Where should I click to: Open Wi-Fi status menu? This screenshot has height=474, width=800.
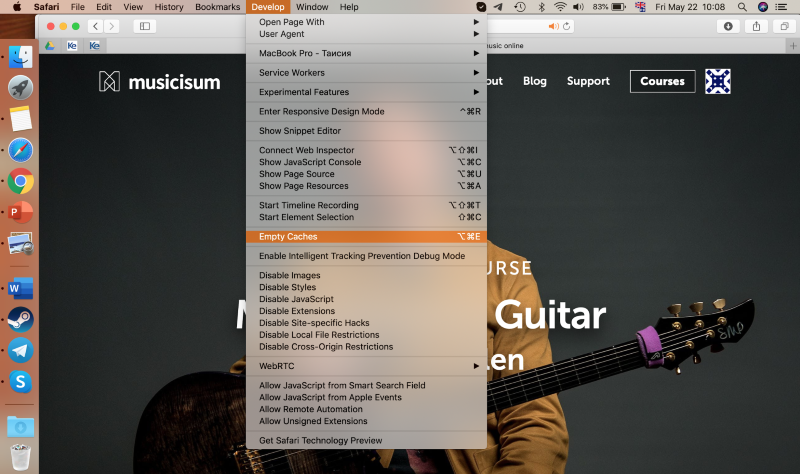[x=560, y=7]
